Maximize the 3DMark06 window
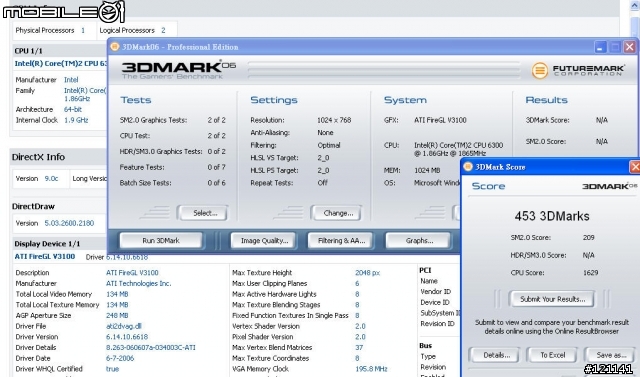 coord(615,47)
